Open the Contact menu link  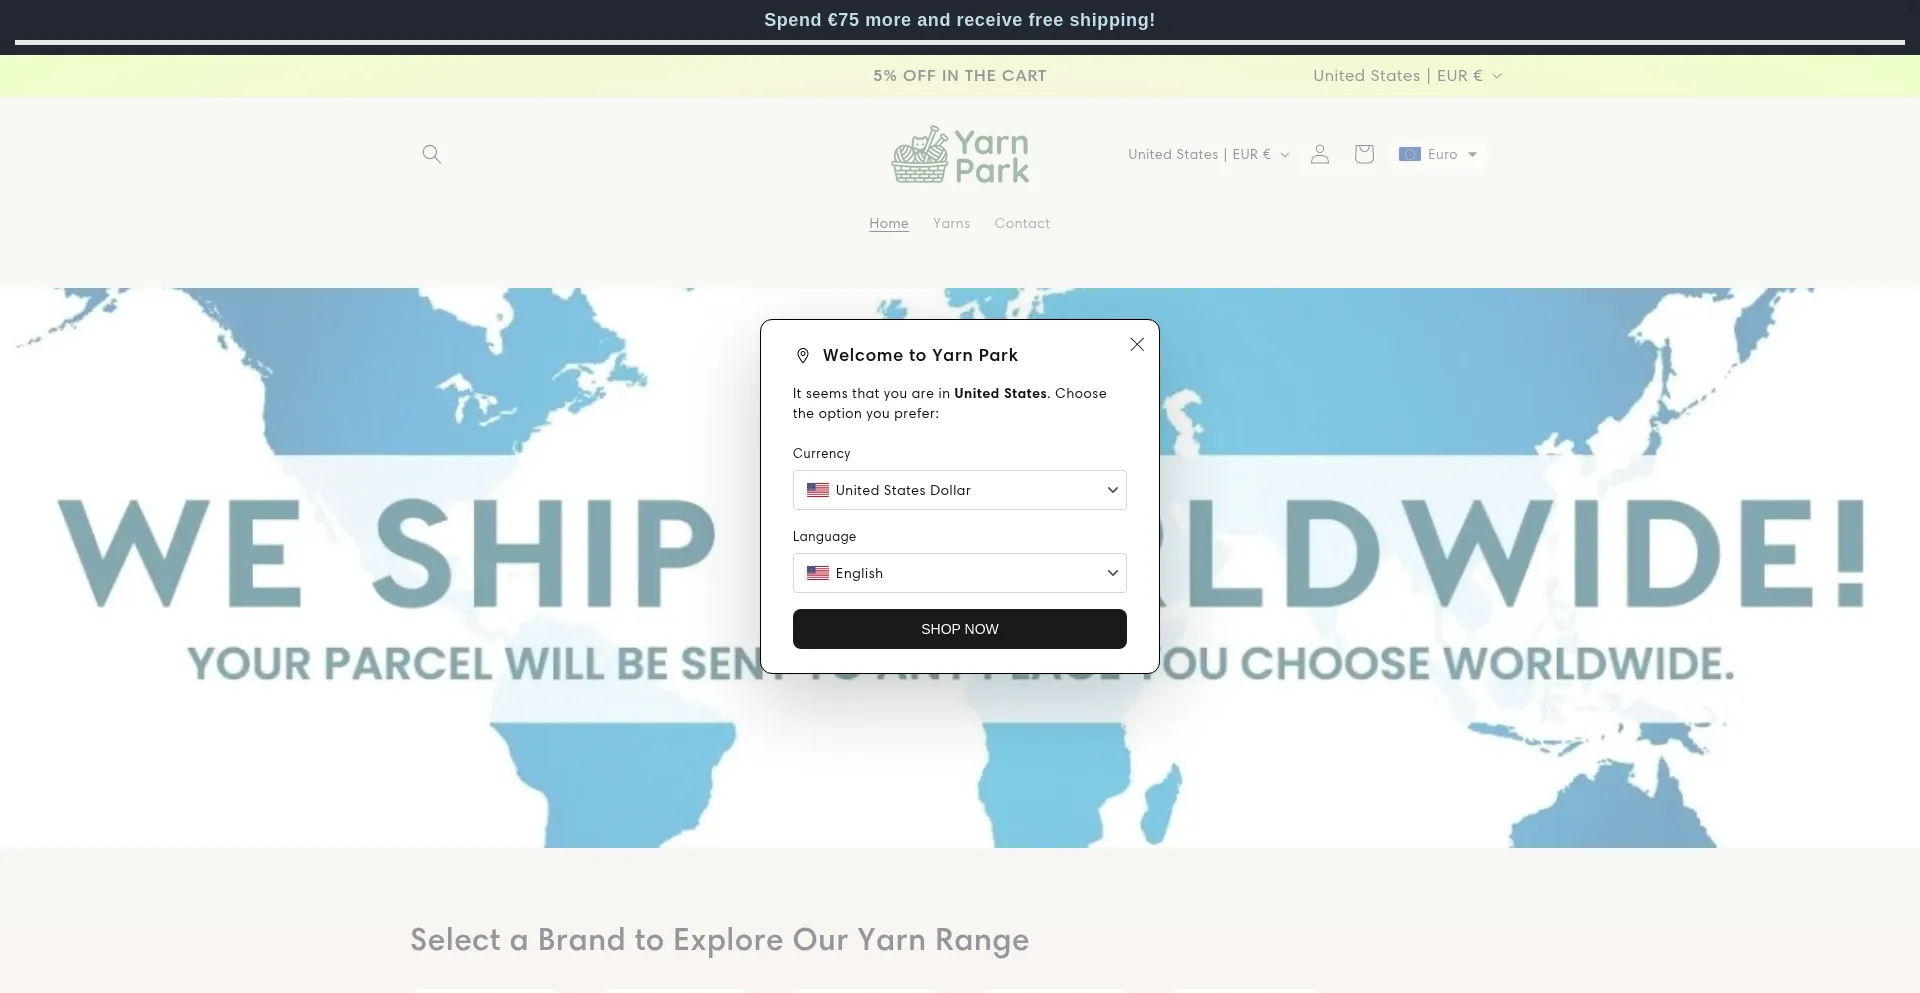click(1022, 223)
